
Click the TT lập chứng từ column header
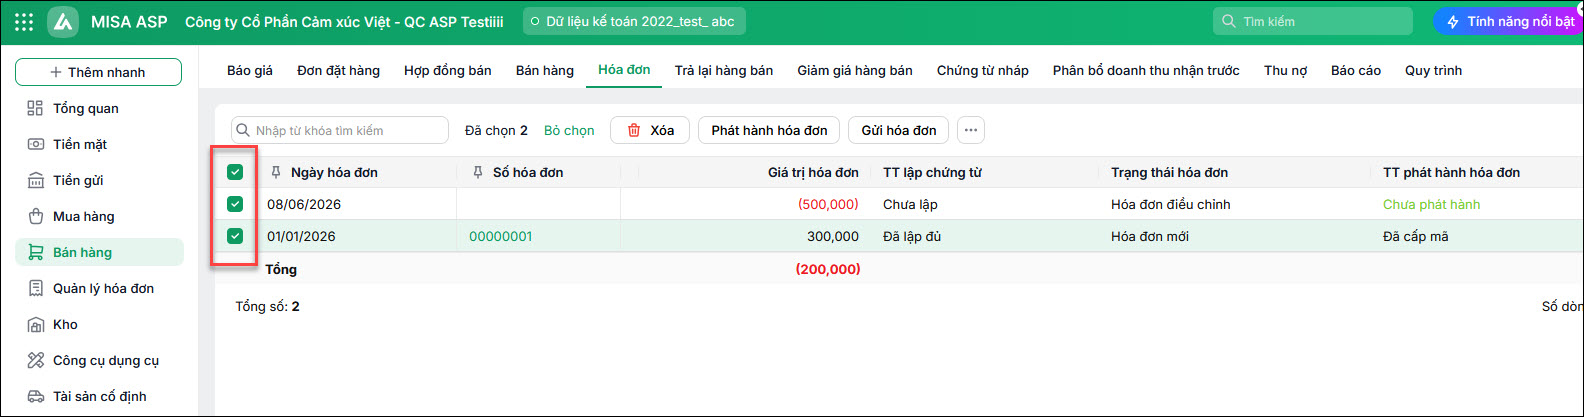[x=932, y=172]
